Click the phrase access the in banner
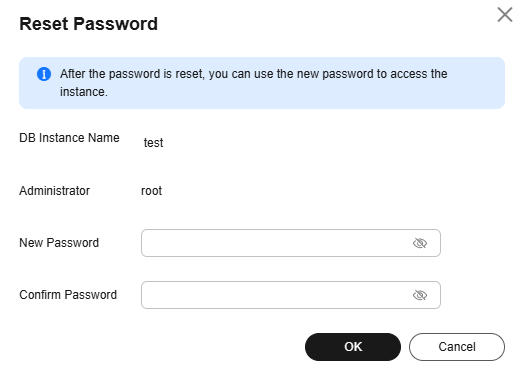This screenshot has height=377, width=530. click(419, 74)
